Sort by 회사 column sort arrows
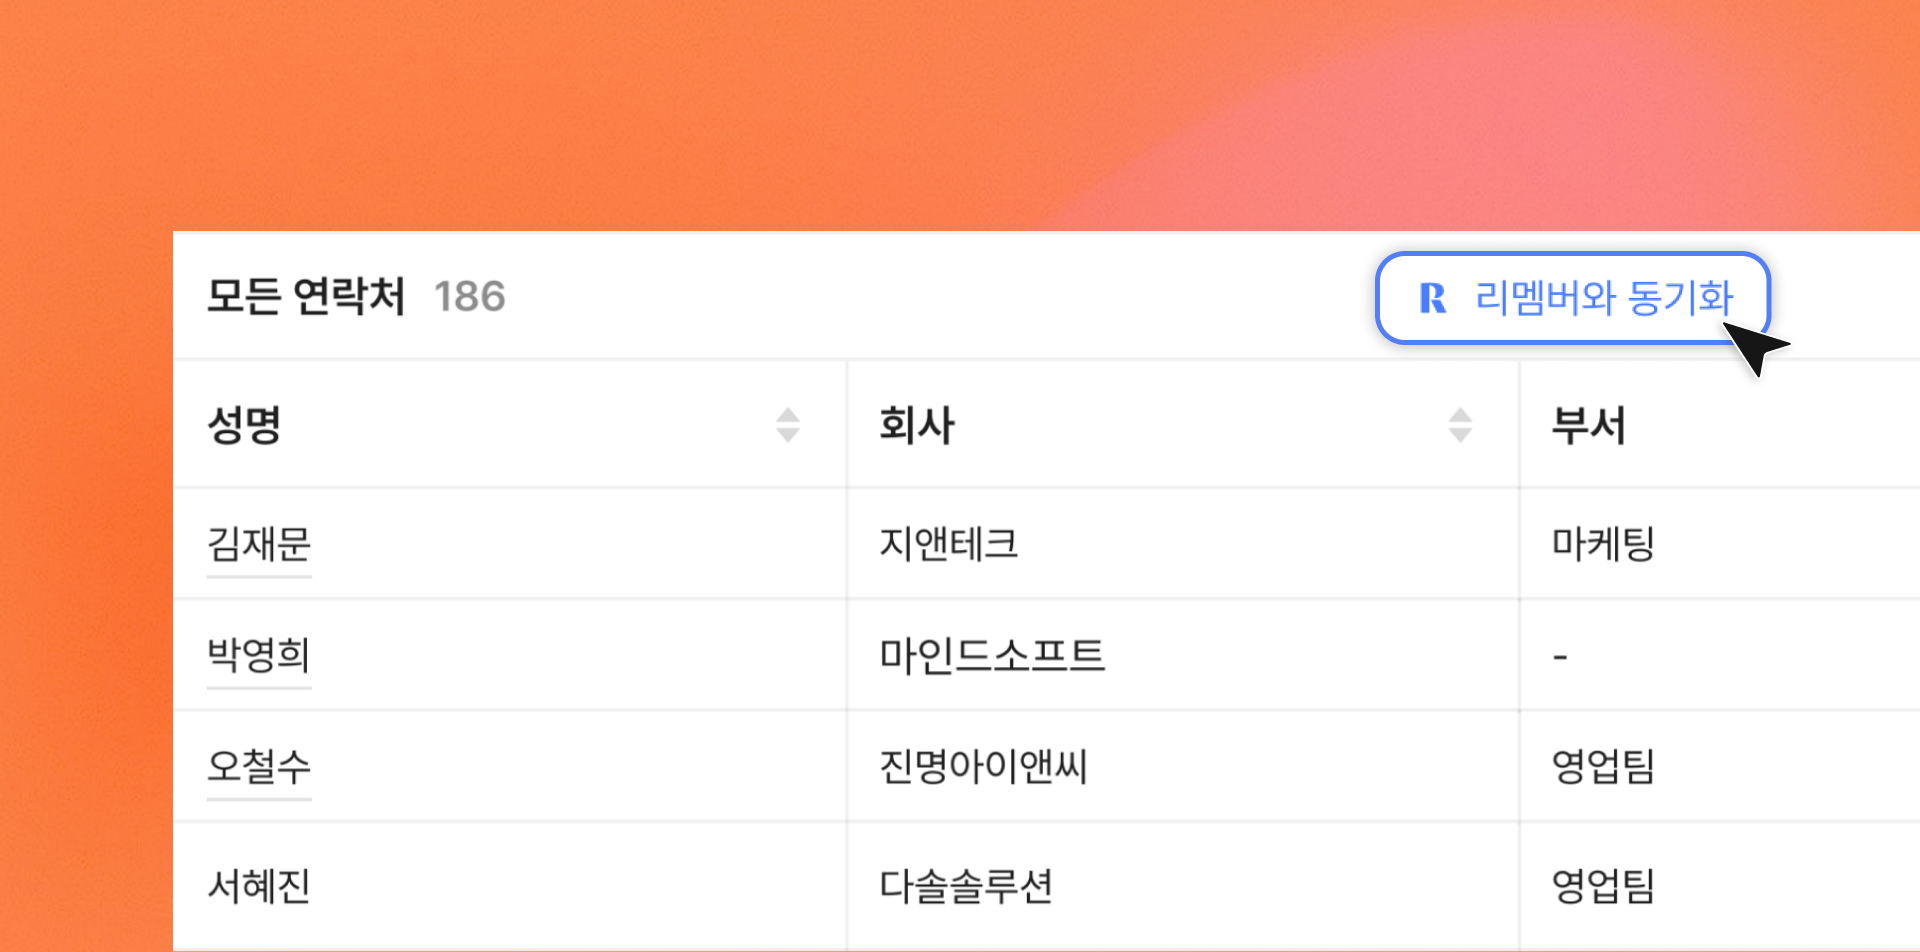 1460,425
